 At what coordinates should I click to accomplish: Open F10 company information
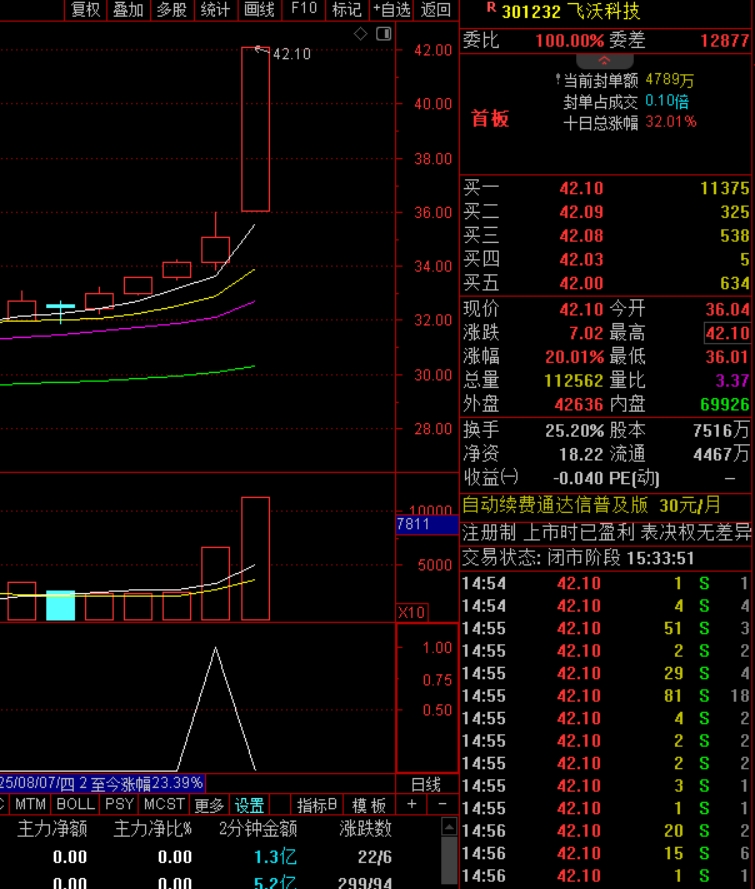pyautogui.click(x=304, y=9)
